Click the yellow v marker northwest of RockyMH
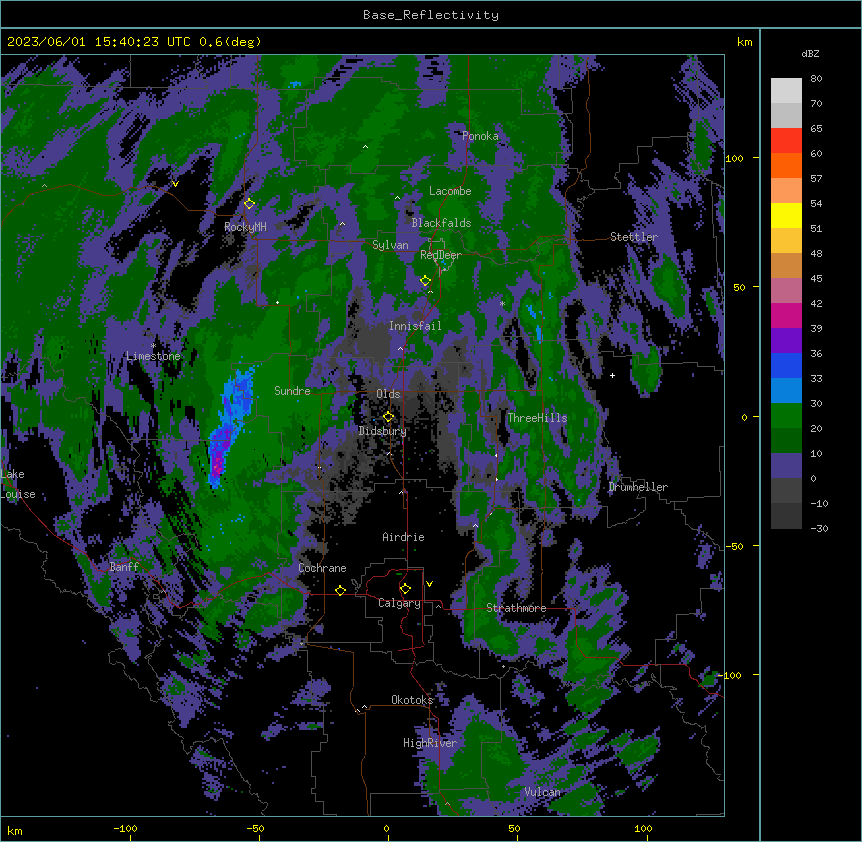 pos(175,184)
